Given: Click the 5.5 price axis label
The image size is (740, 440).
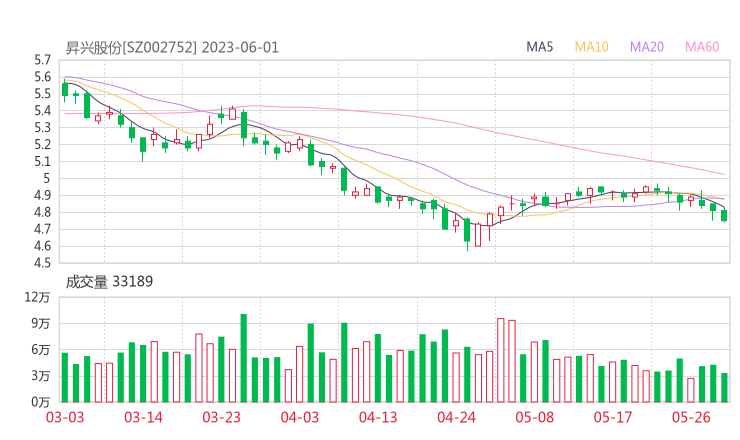Looking at the screenshot, I should click(42, 94).
